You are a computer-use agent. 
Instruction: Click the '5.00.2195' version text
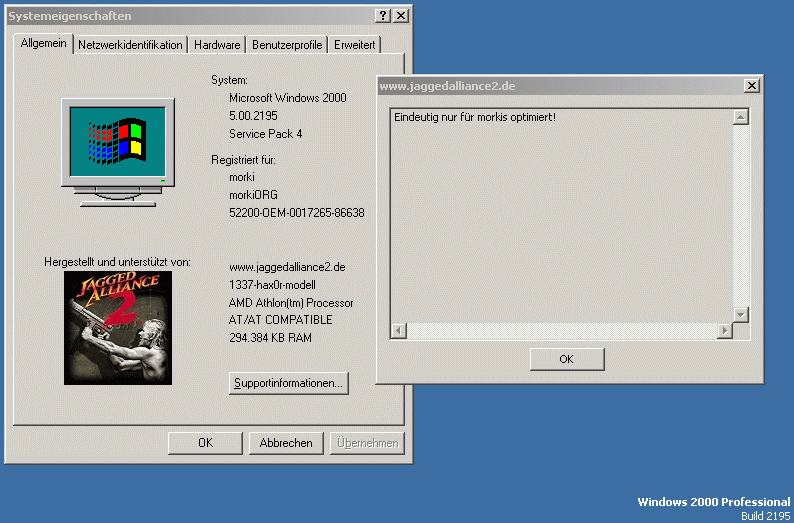253,116
